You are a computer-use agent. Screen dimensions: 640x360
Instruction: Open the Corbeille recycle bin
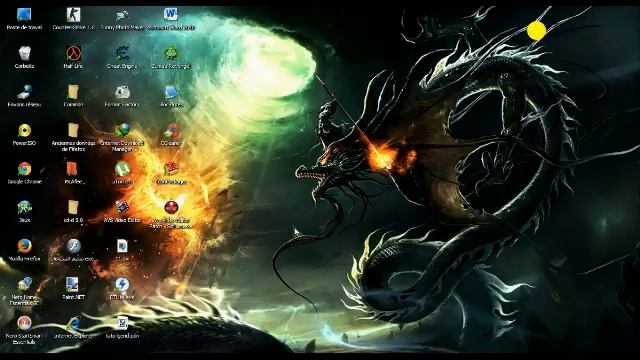[x=24, y=53]
